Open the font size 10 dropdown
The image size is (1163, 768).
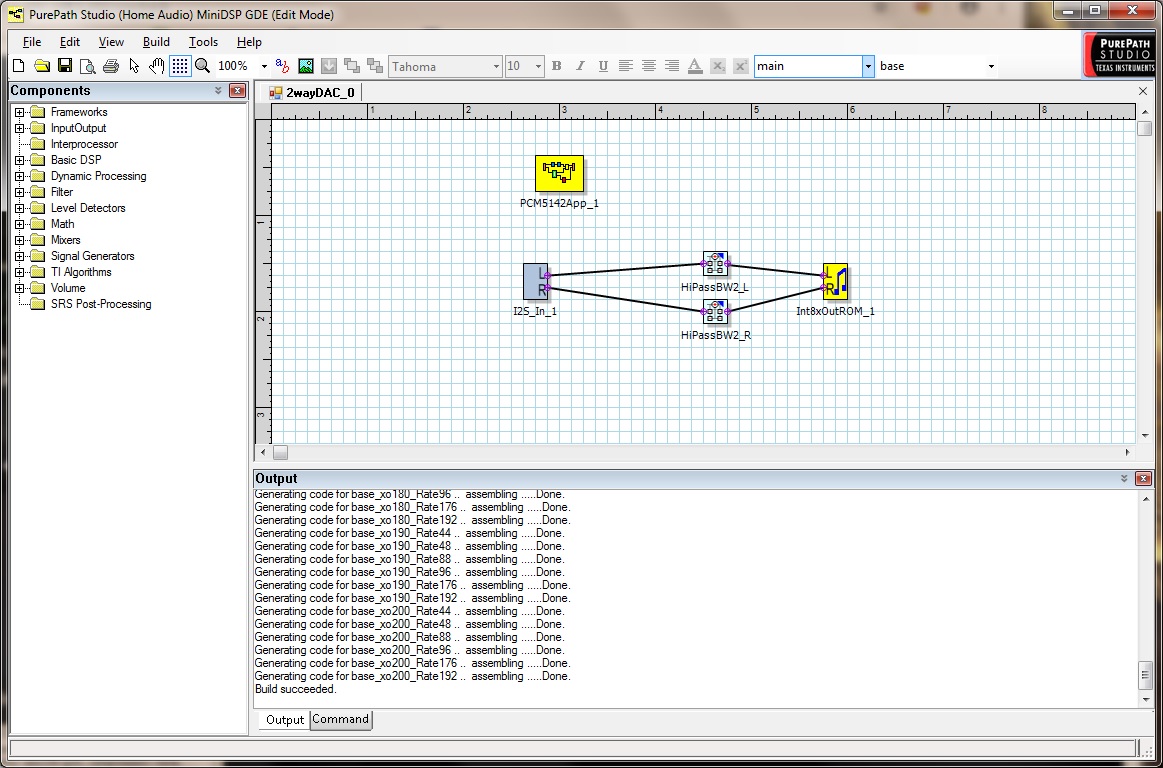pyautogui.click(x=538, y=66)
